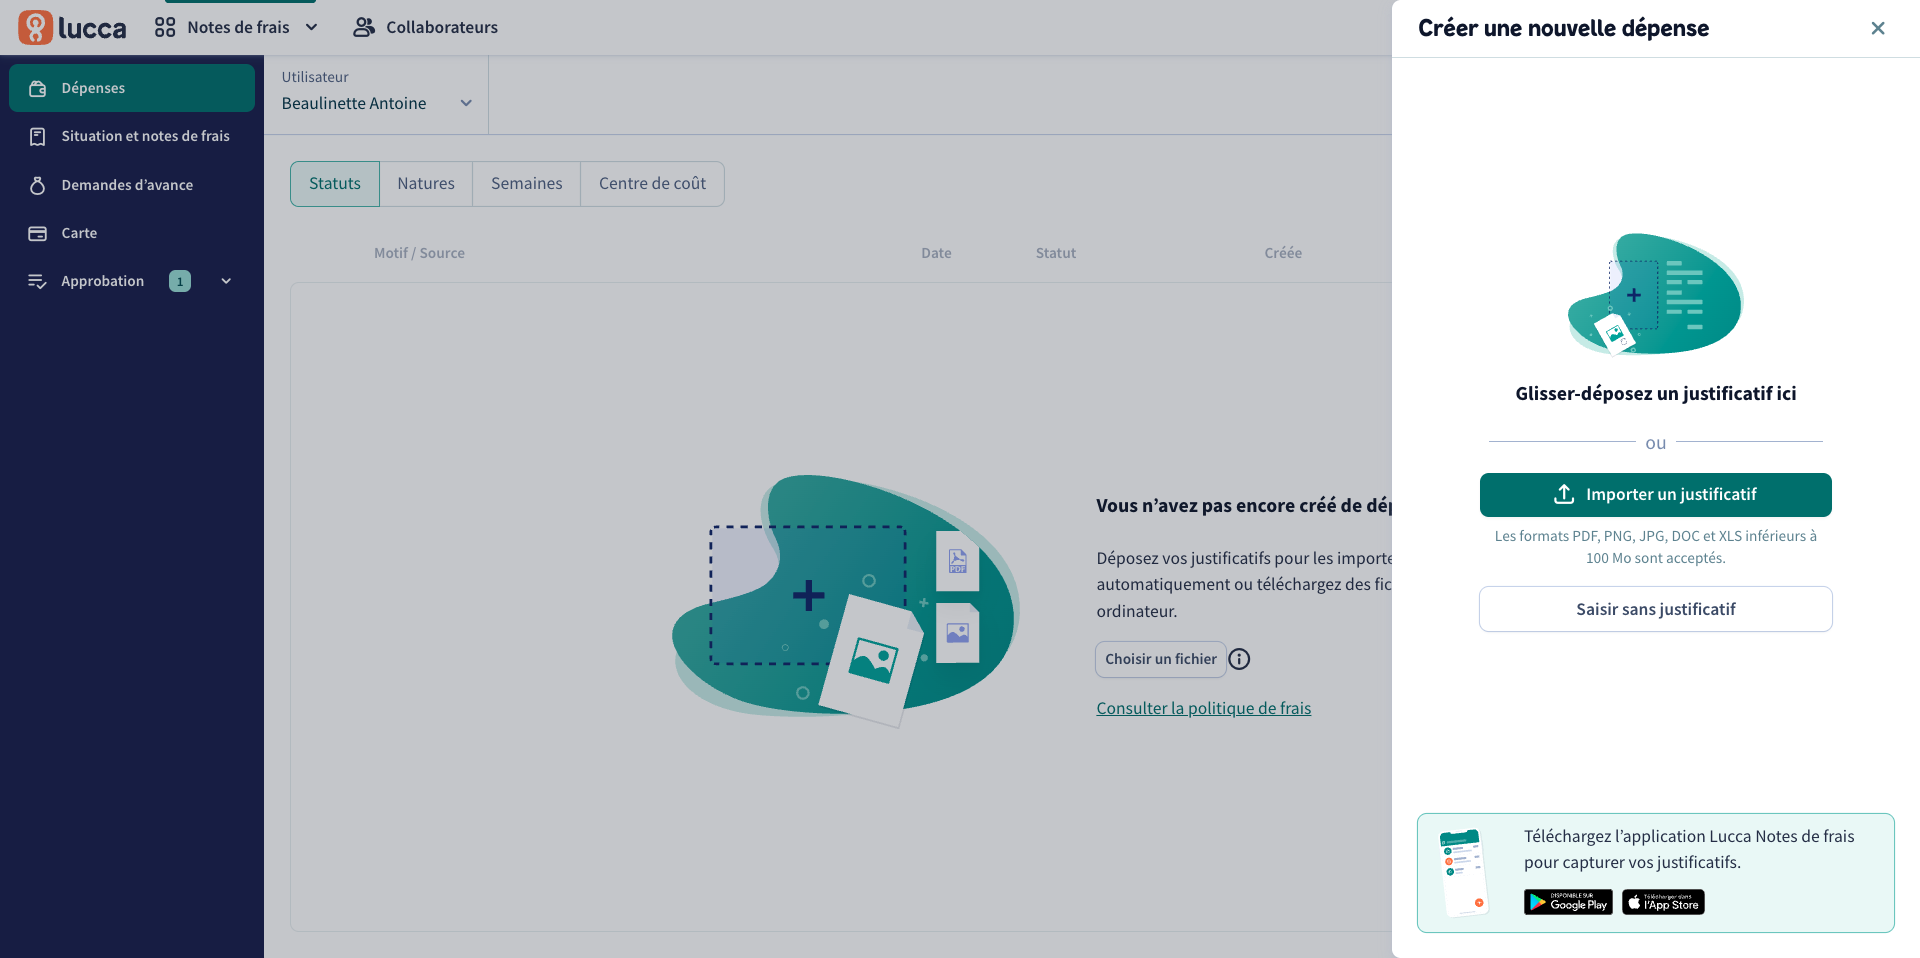
Task: Switch to the Centre de coût tab
Action: tap(652, 184)
